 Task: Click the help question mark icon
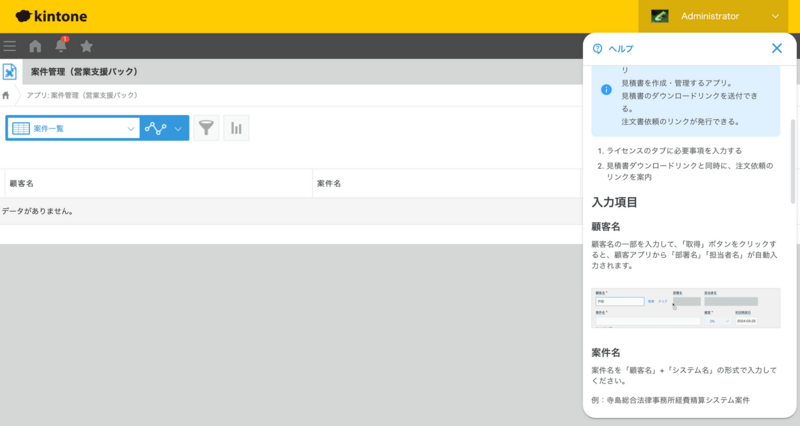[598, 48]
